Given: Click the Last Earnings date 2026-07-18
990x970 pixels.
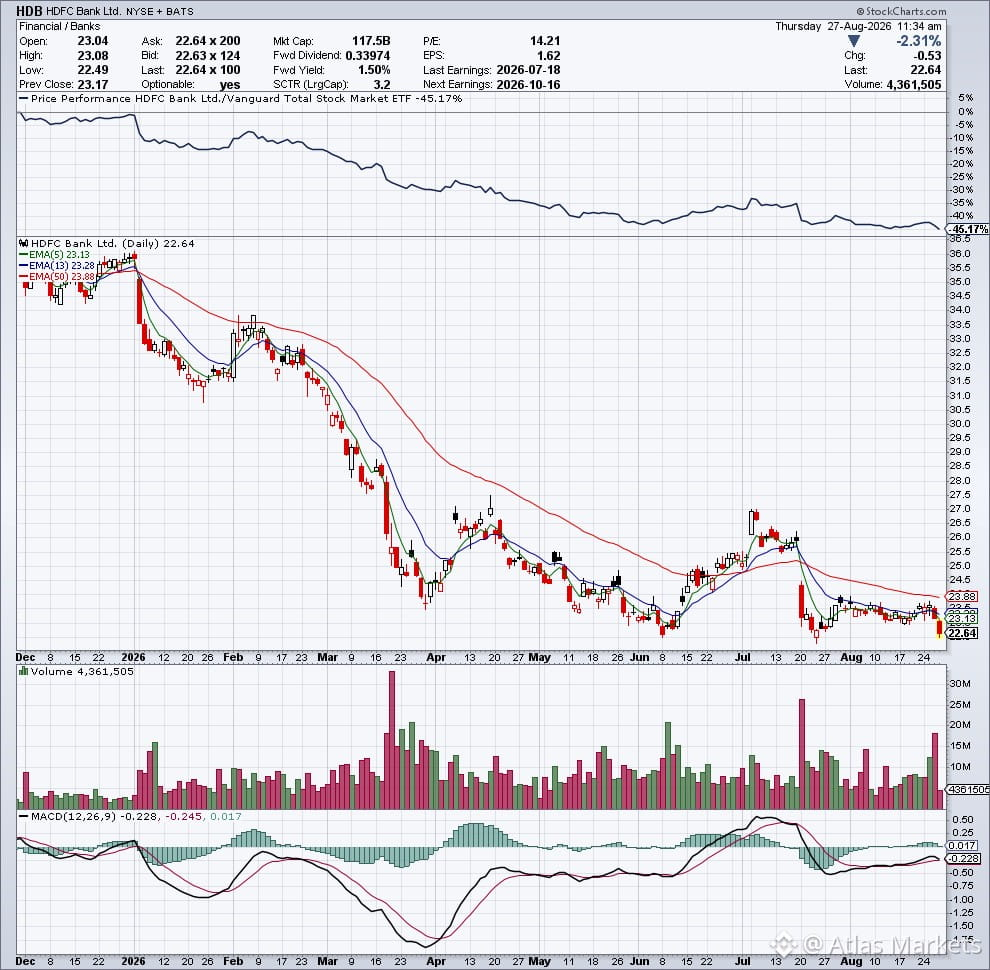Looking at the screenshot, I should point(528,69).
